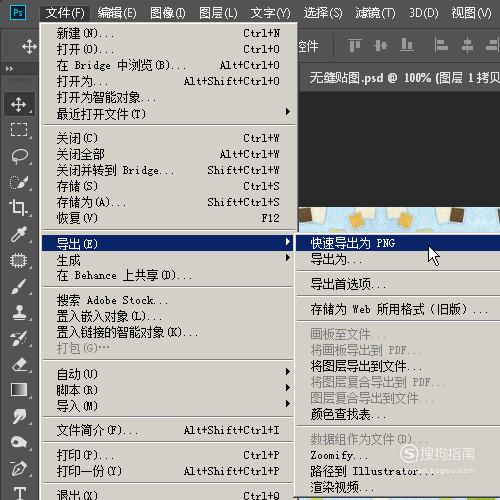
Task: Choose 将图层导出到文件
Action: pyautogui.click(x=398, y=366)
